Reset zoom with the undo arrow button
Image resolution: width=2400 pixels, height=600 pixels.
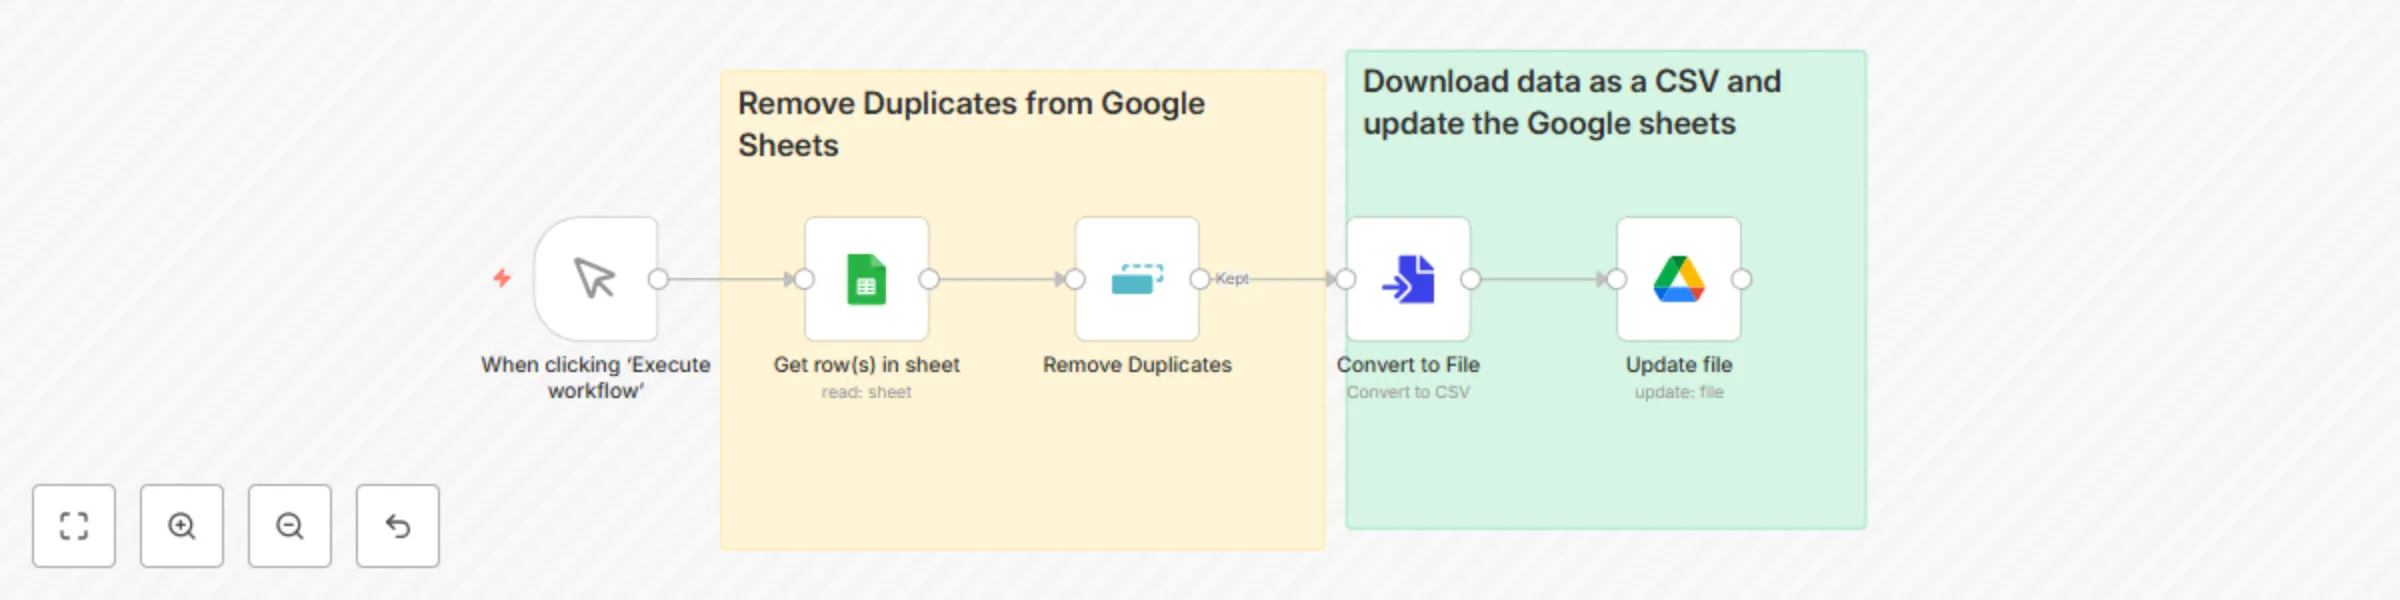pos(398,526)
